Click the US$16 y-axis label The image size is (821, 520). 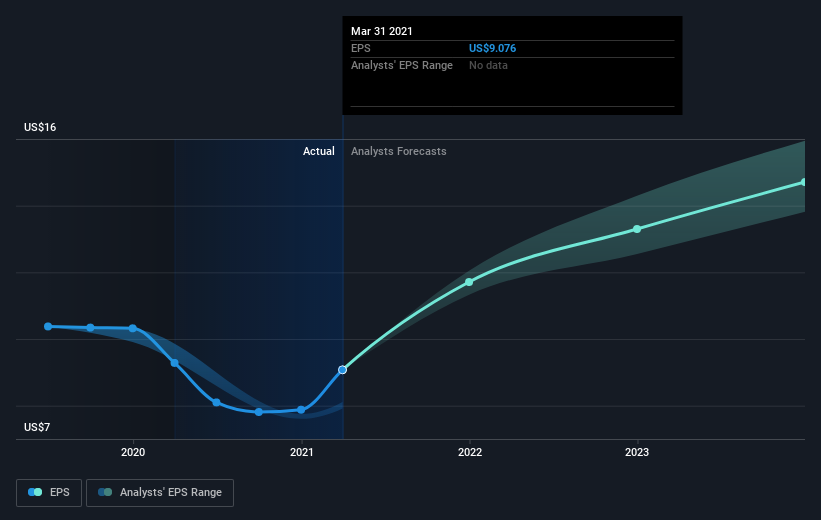40,127
